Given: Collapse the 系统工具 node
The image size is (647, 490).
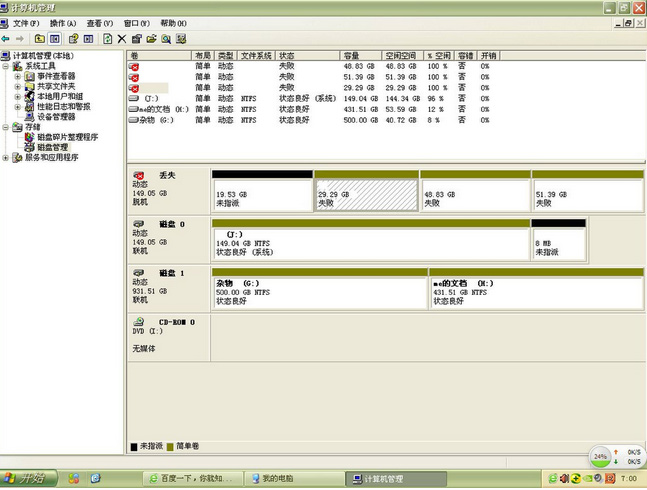Looking at the screenshot, I should (7, 66).
